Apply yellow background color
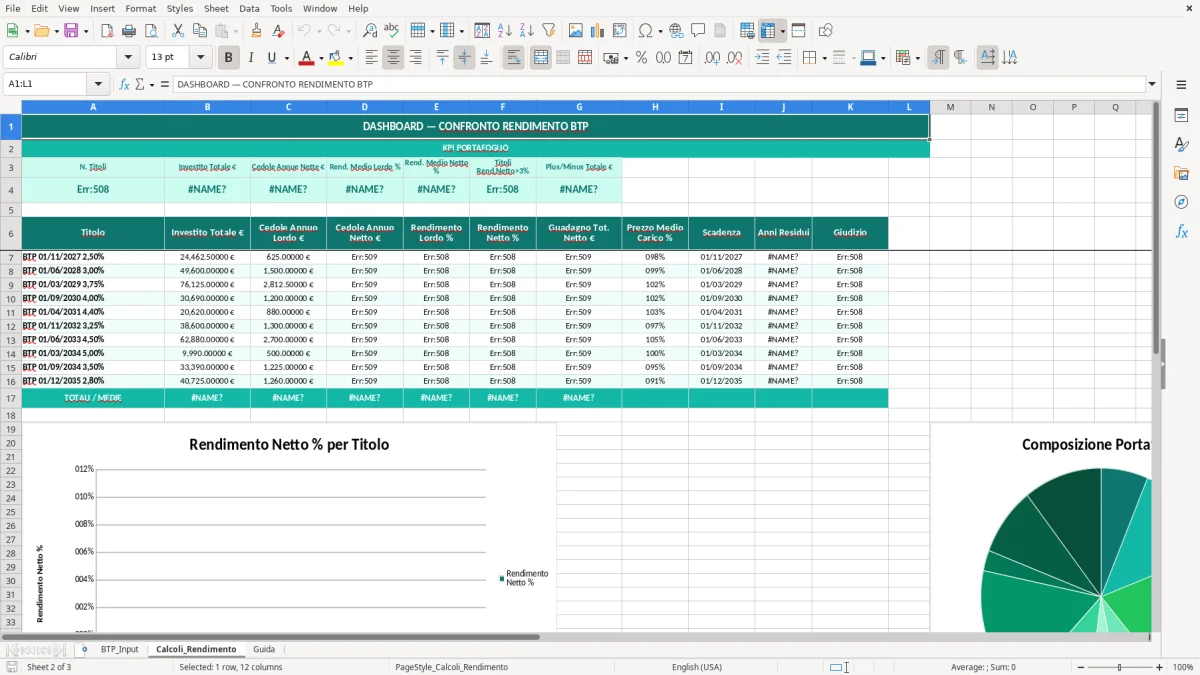Viewport: 1200px width, 675px height. click(x=336, y=58)
